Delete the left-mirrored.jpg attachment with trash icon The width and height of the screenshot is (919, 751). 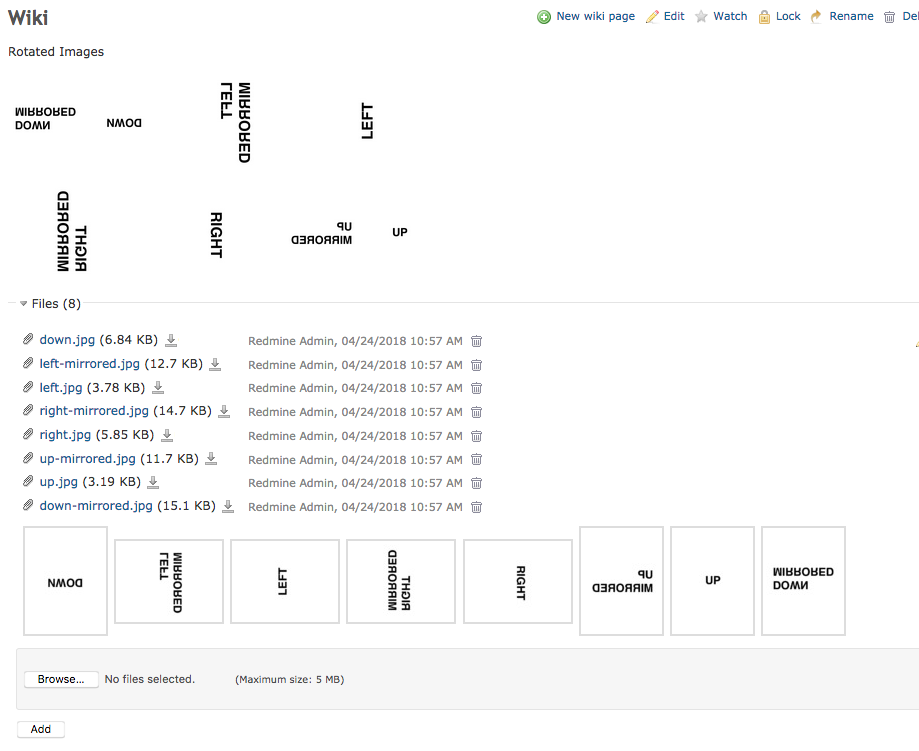coord(476,365)
